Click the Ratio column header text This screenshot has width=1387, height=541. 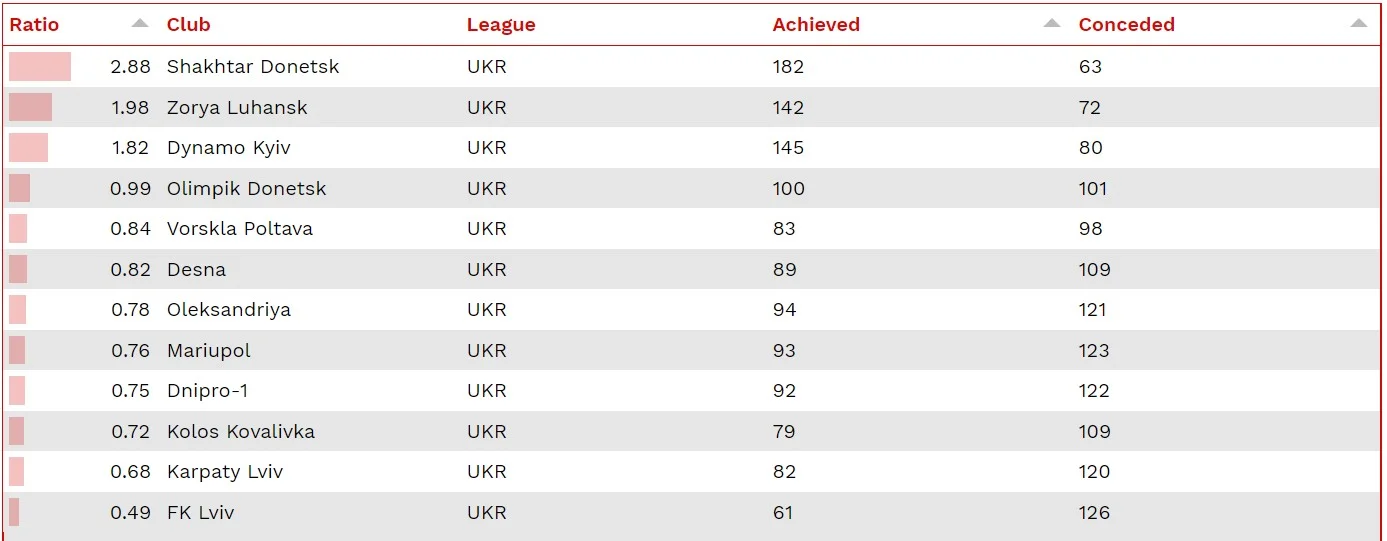35,25
